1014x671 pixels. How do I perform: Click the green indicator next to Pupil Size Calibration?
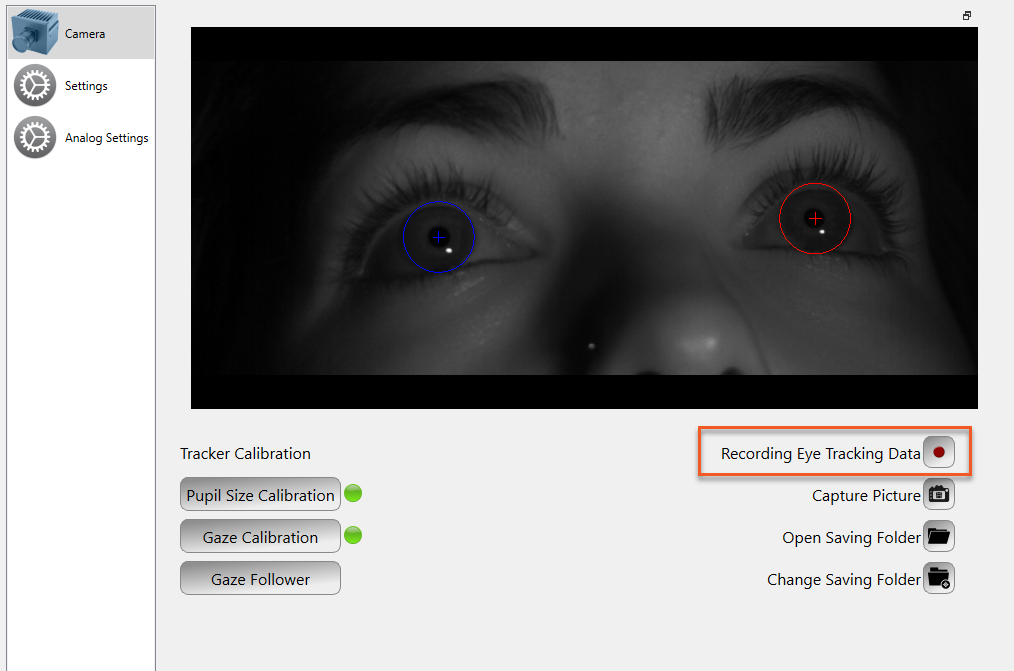tap(353, 493)
